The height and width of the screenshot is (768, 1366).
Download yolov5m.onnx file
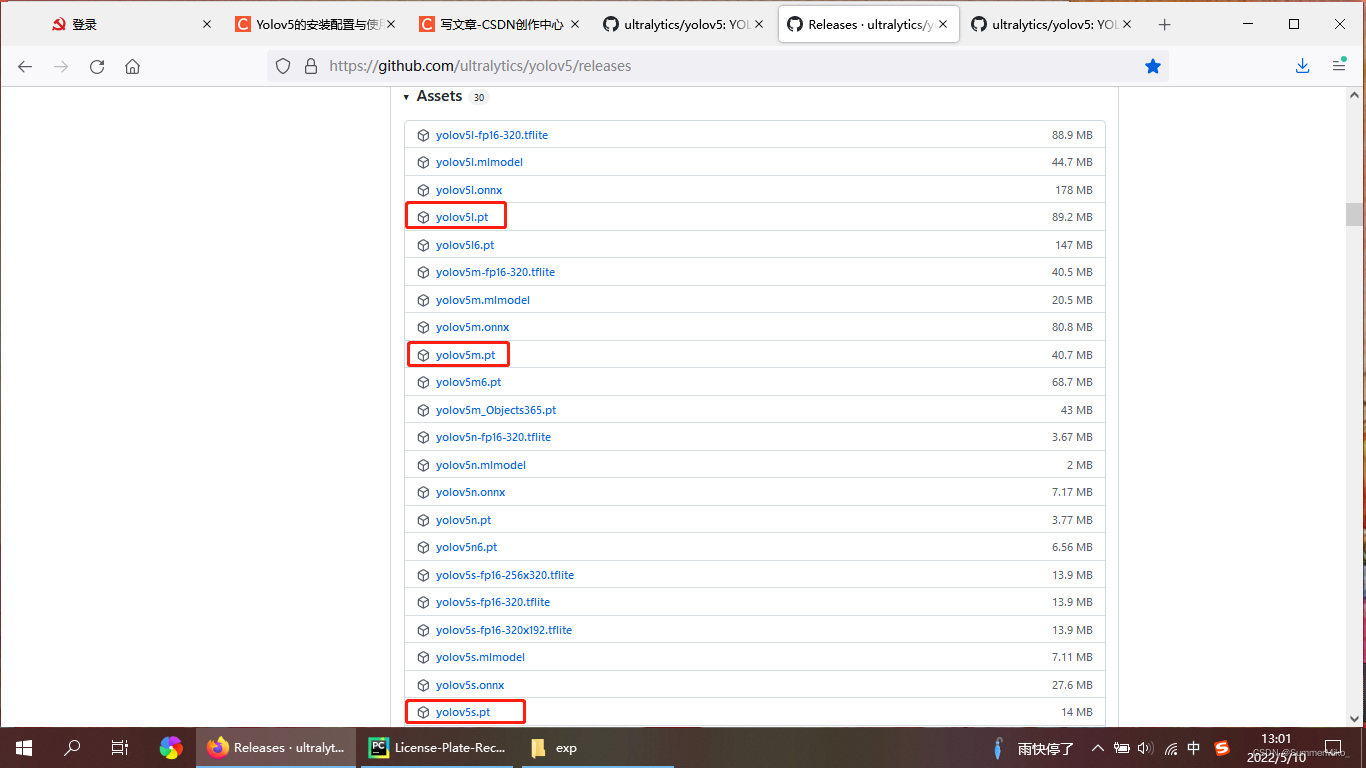point(473,327)
